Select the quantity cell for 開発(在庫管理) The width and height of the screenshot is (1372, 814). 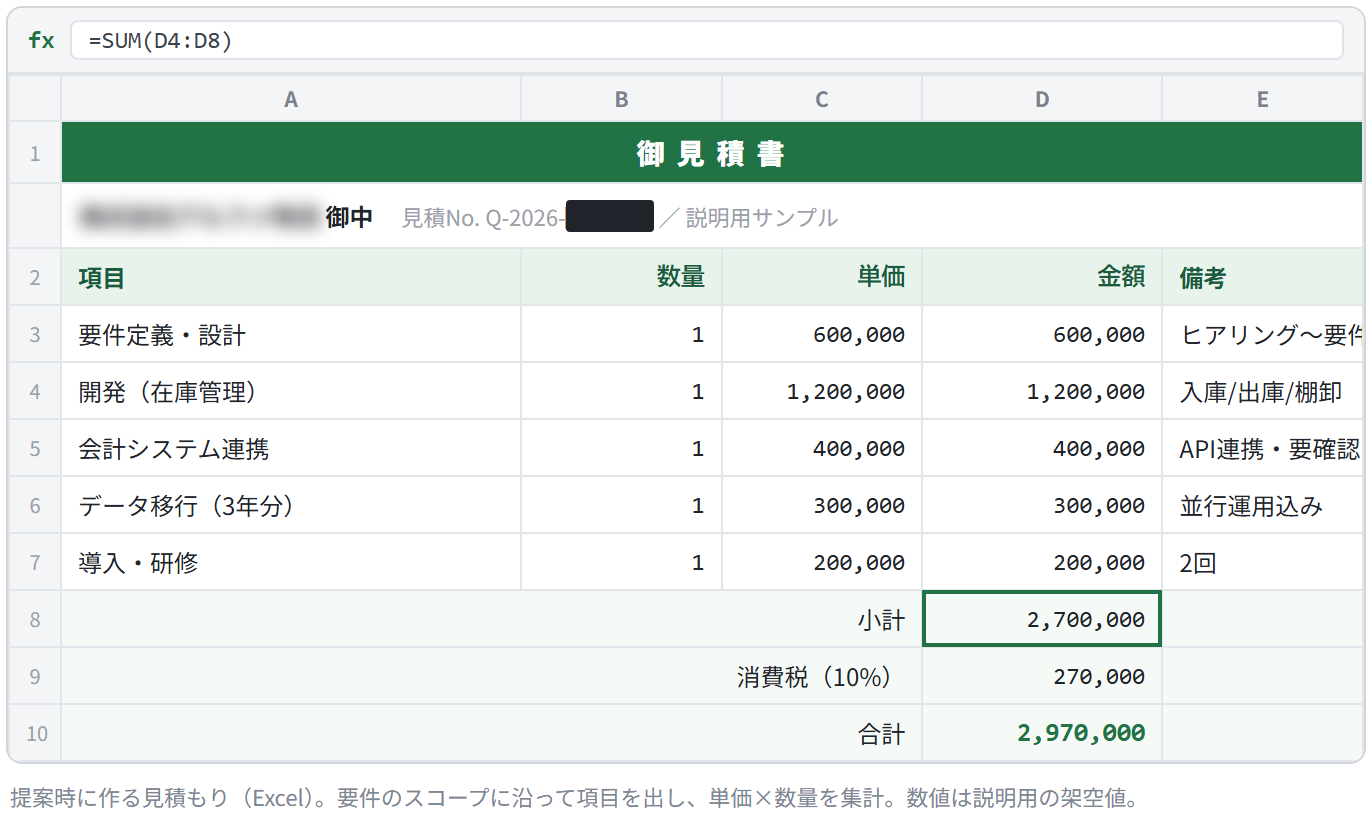pos(622,391)
